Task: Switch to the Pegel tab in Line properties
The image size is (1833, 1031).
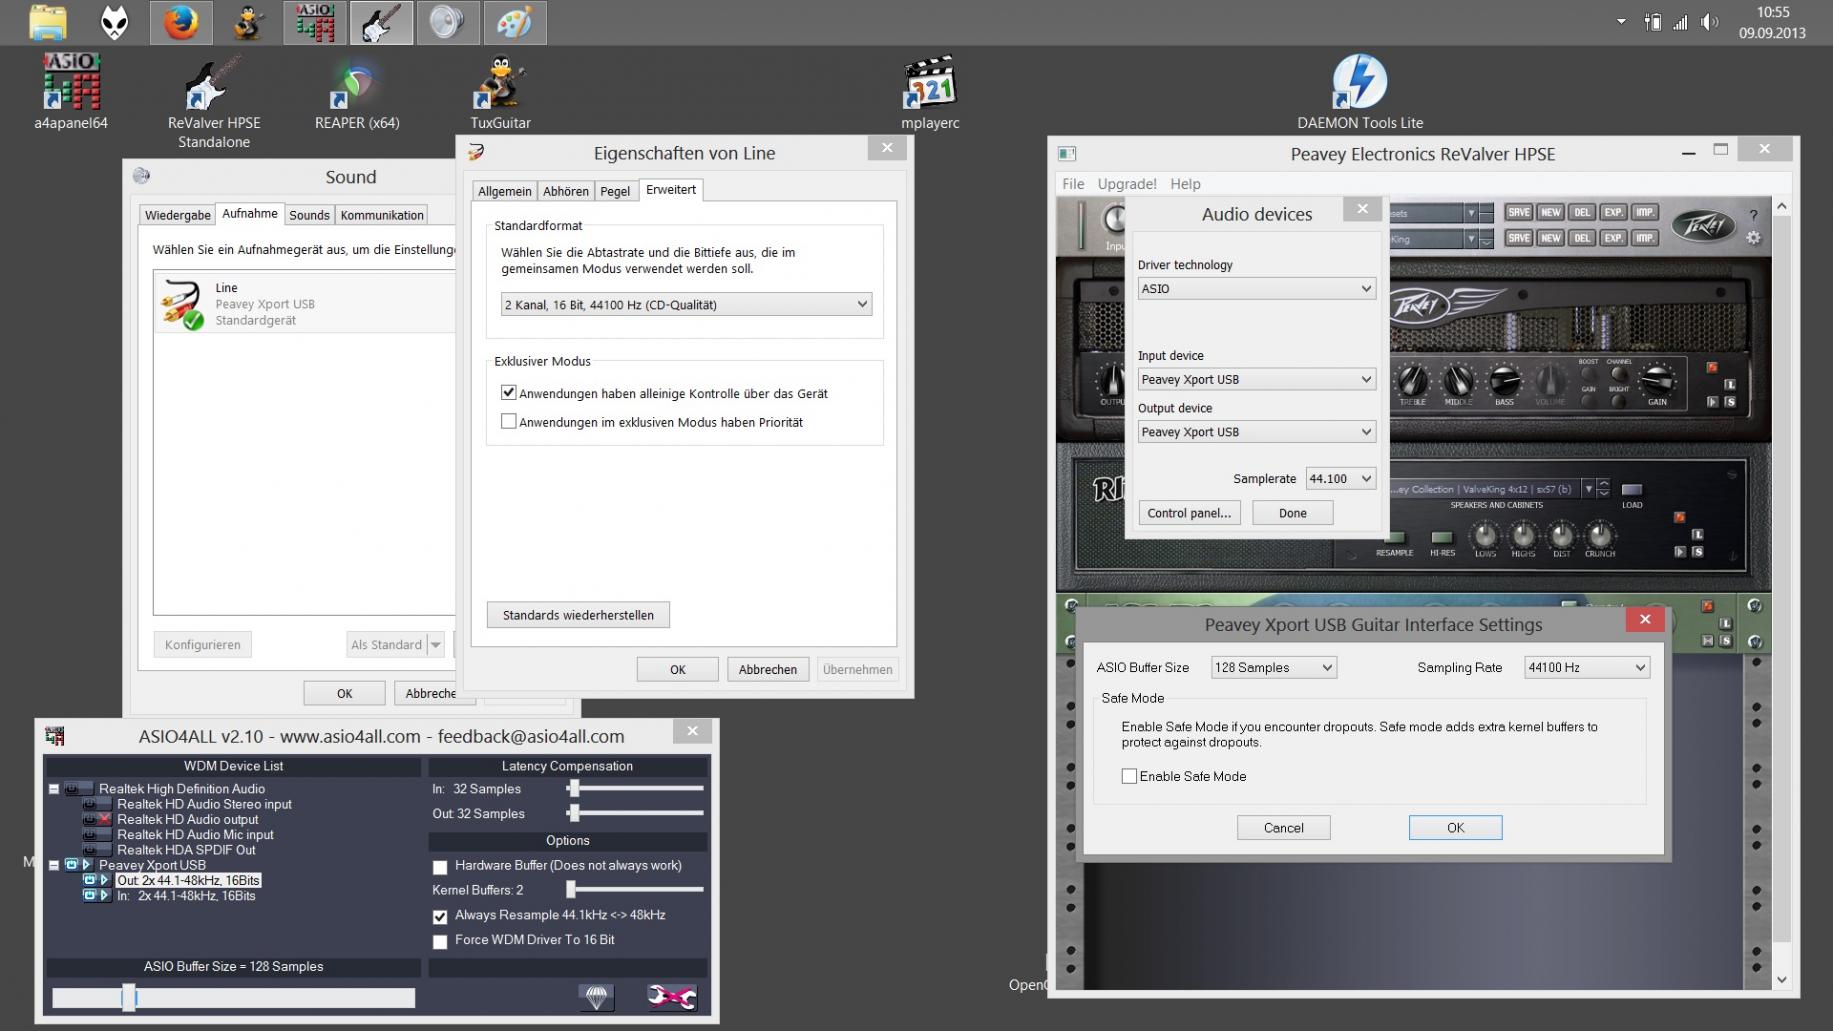Action: (615, 191)
